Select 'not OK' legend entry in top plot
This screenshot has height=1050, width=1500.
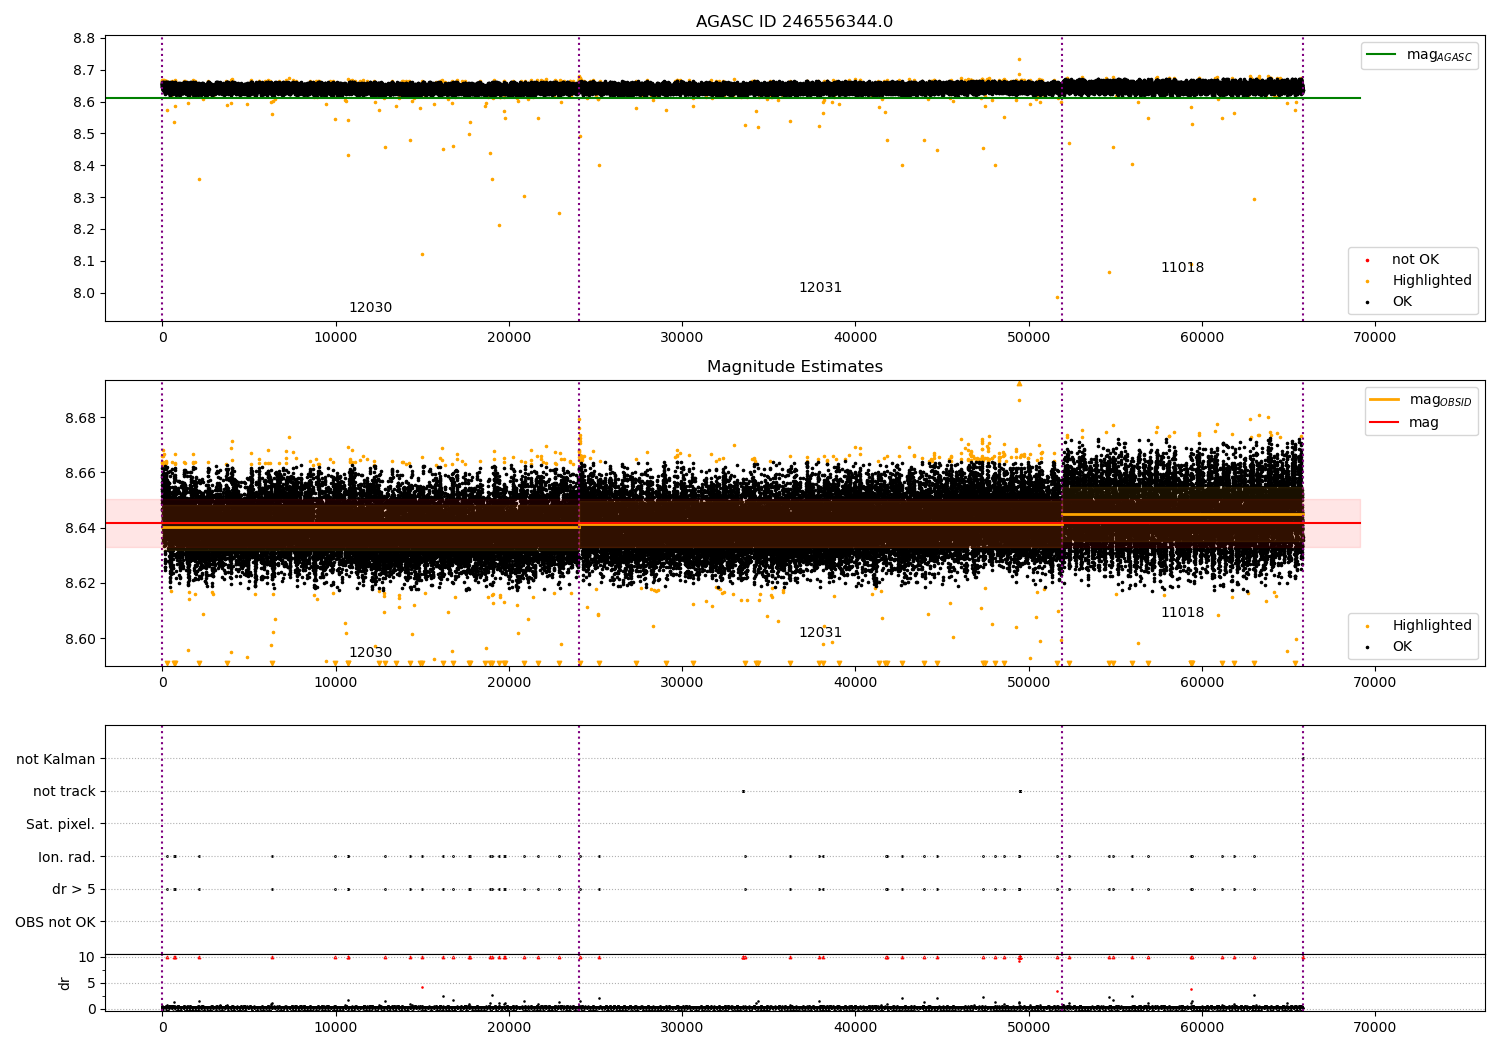pos(1415,260)
